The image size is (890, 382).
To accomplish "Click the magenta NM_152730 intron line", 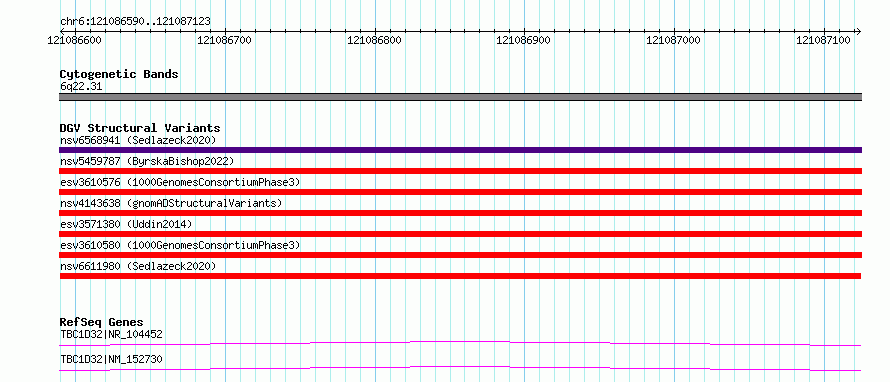I will click(x=460, y=368).
